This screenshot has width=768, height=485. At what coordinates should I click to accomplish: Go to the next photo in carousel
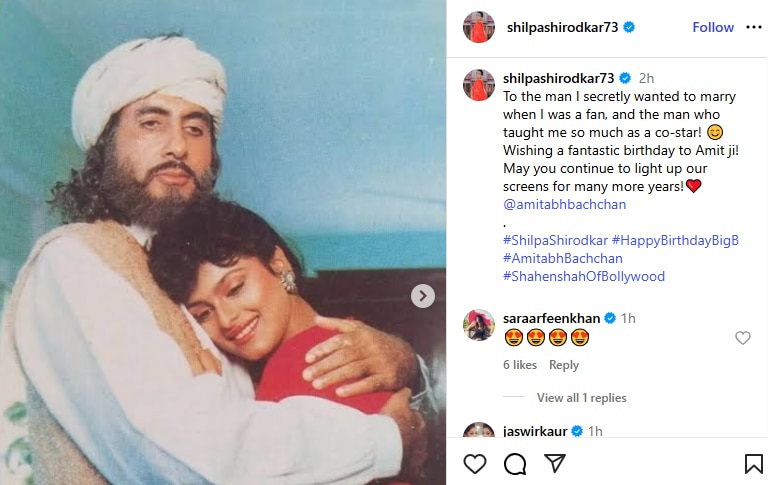point(423,296)
